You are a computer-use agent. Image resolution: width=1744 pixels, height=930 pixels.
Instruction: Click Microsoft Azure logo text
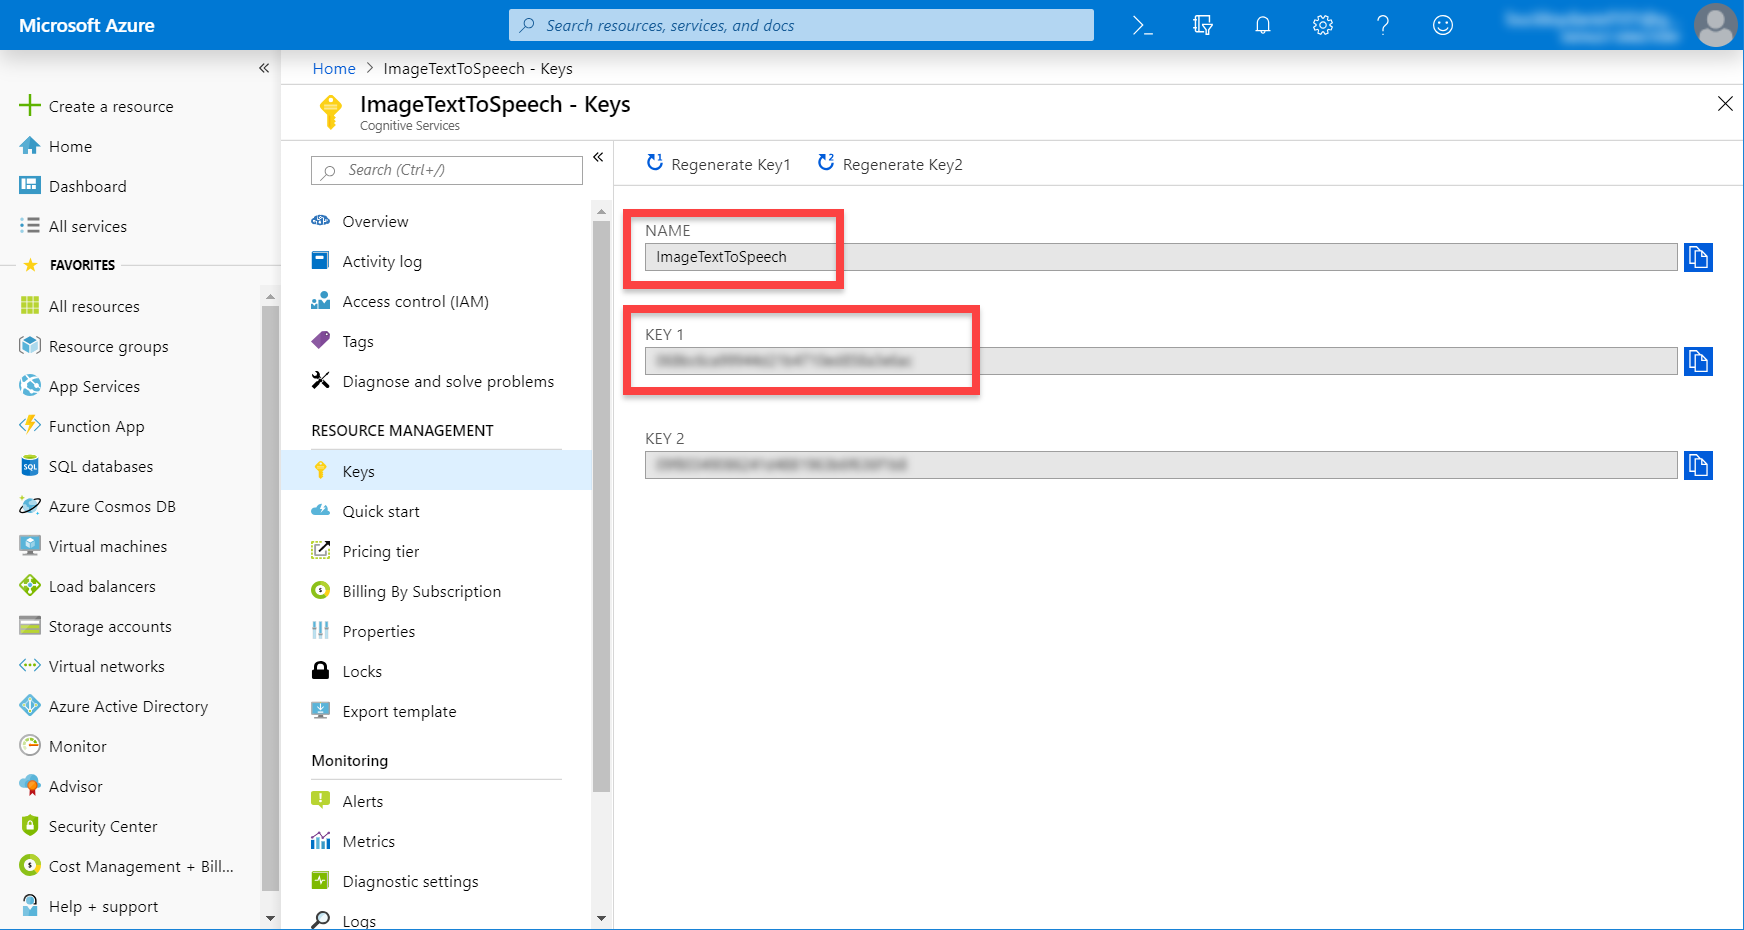[x=87, y=25]
